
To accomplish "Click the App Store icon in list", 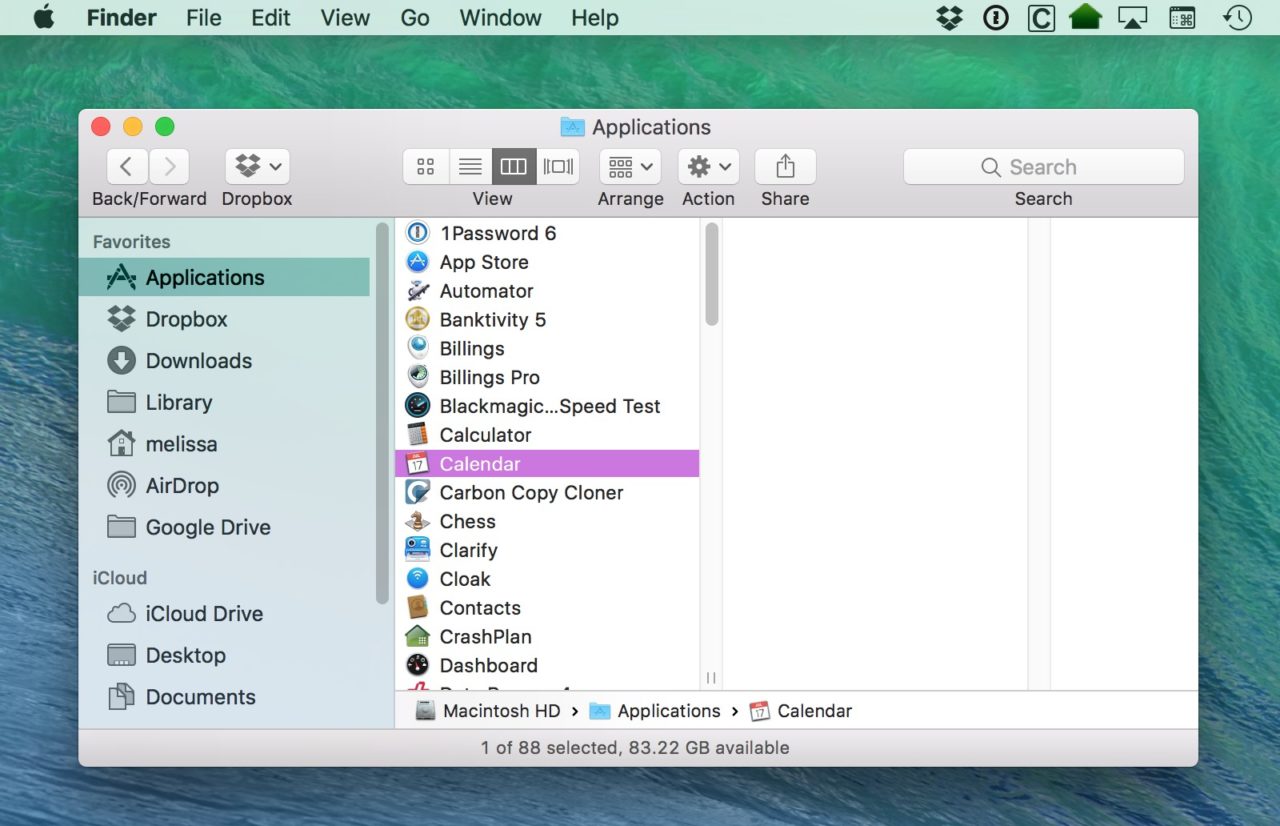I will pyautogui.click(x=417, y=262).
